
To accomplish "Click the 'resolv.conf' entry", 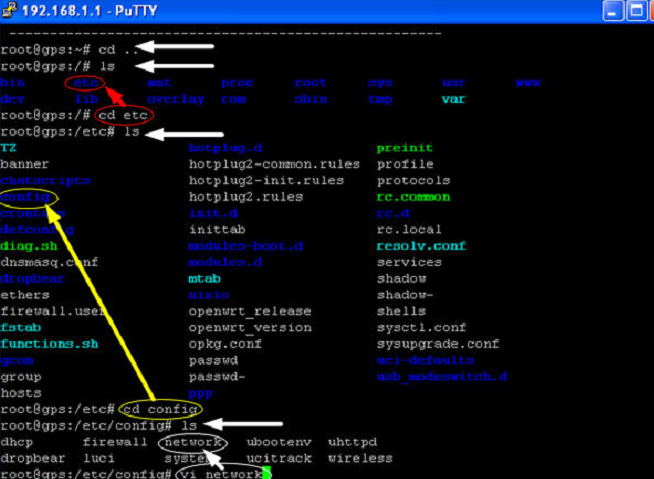I will pos(421,246).
